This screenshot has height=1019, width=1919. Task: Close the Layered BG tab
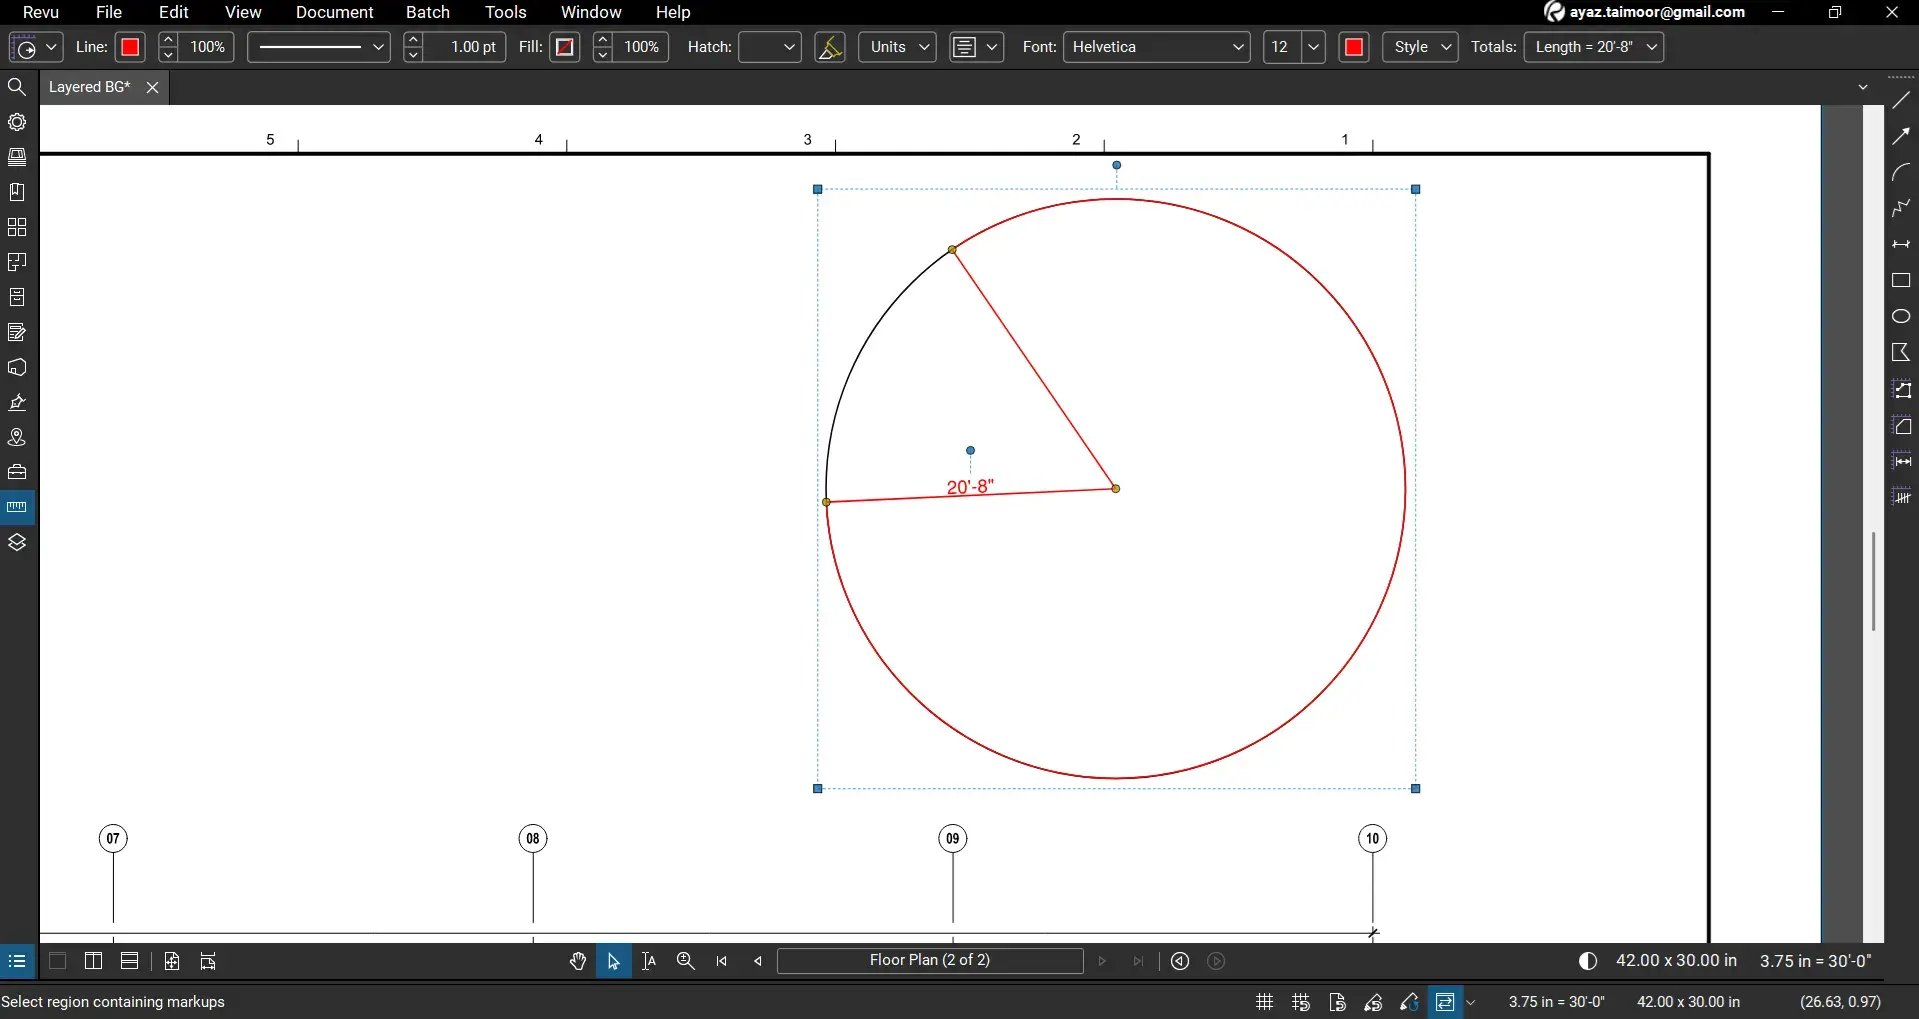click(x=152, y=87)
